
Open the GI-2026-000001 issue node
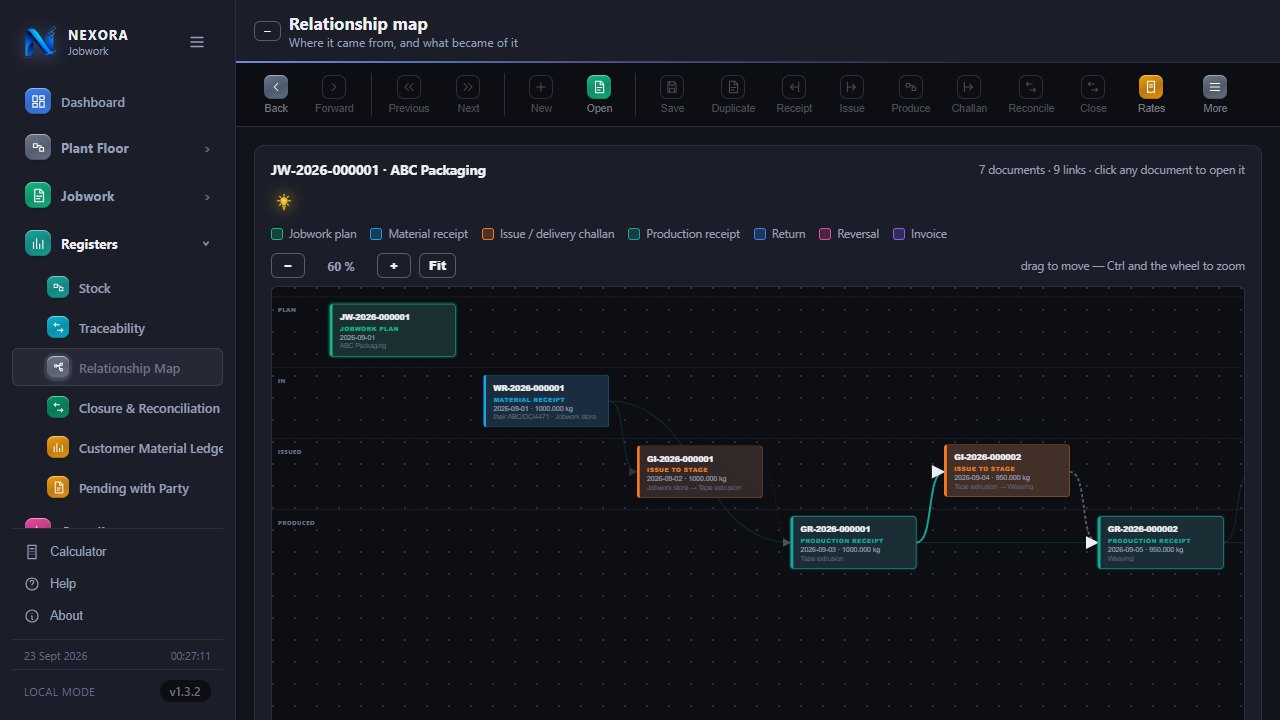(700, 472)
